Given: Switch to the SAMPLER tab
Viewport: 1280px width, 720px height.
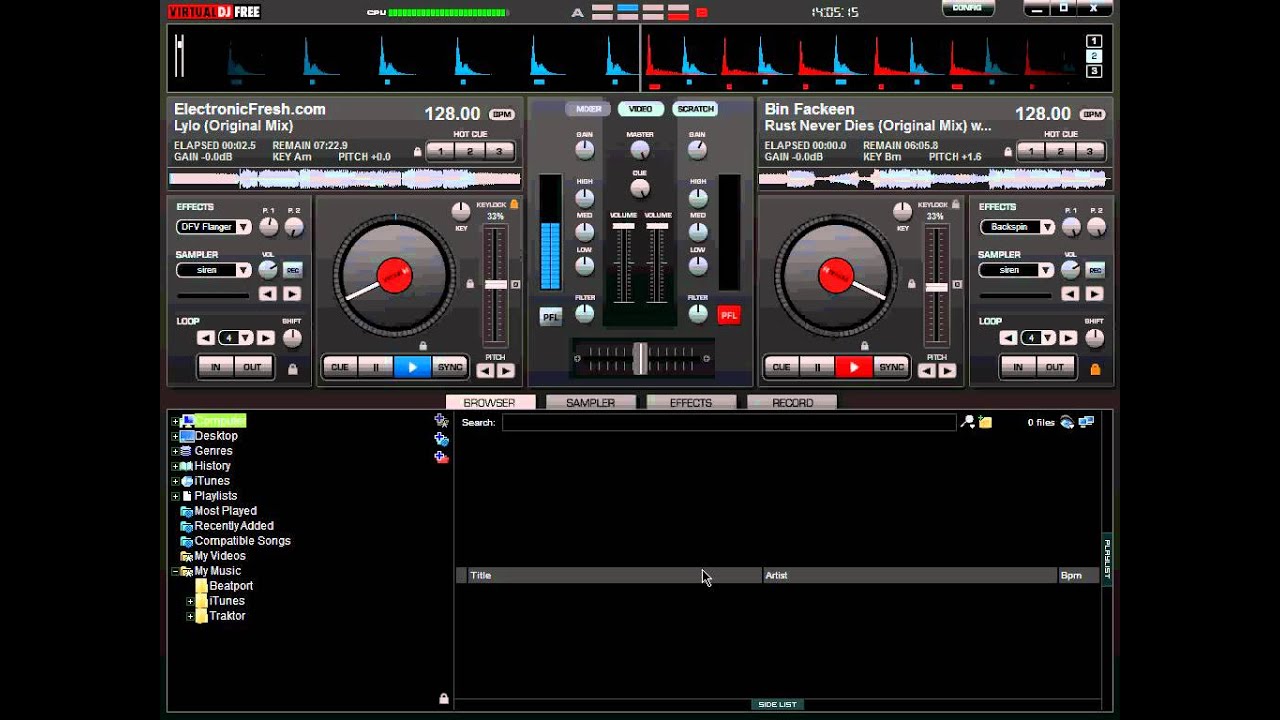Looking at the screenshot, I should [x=590, y=402].
